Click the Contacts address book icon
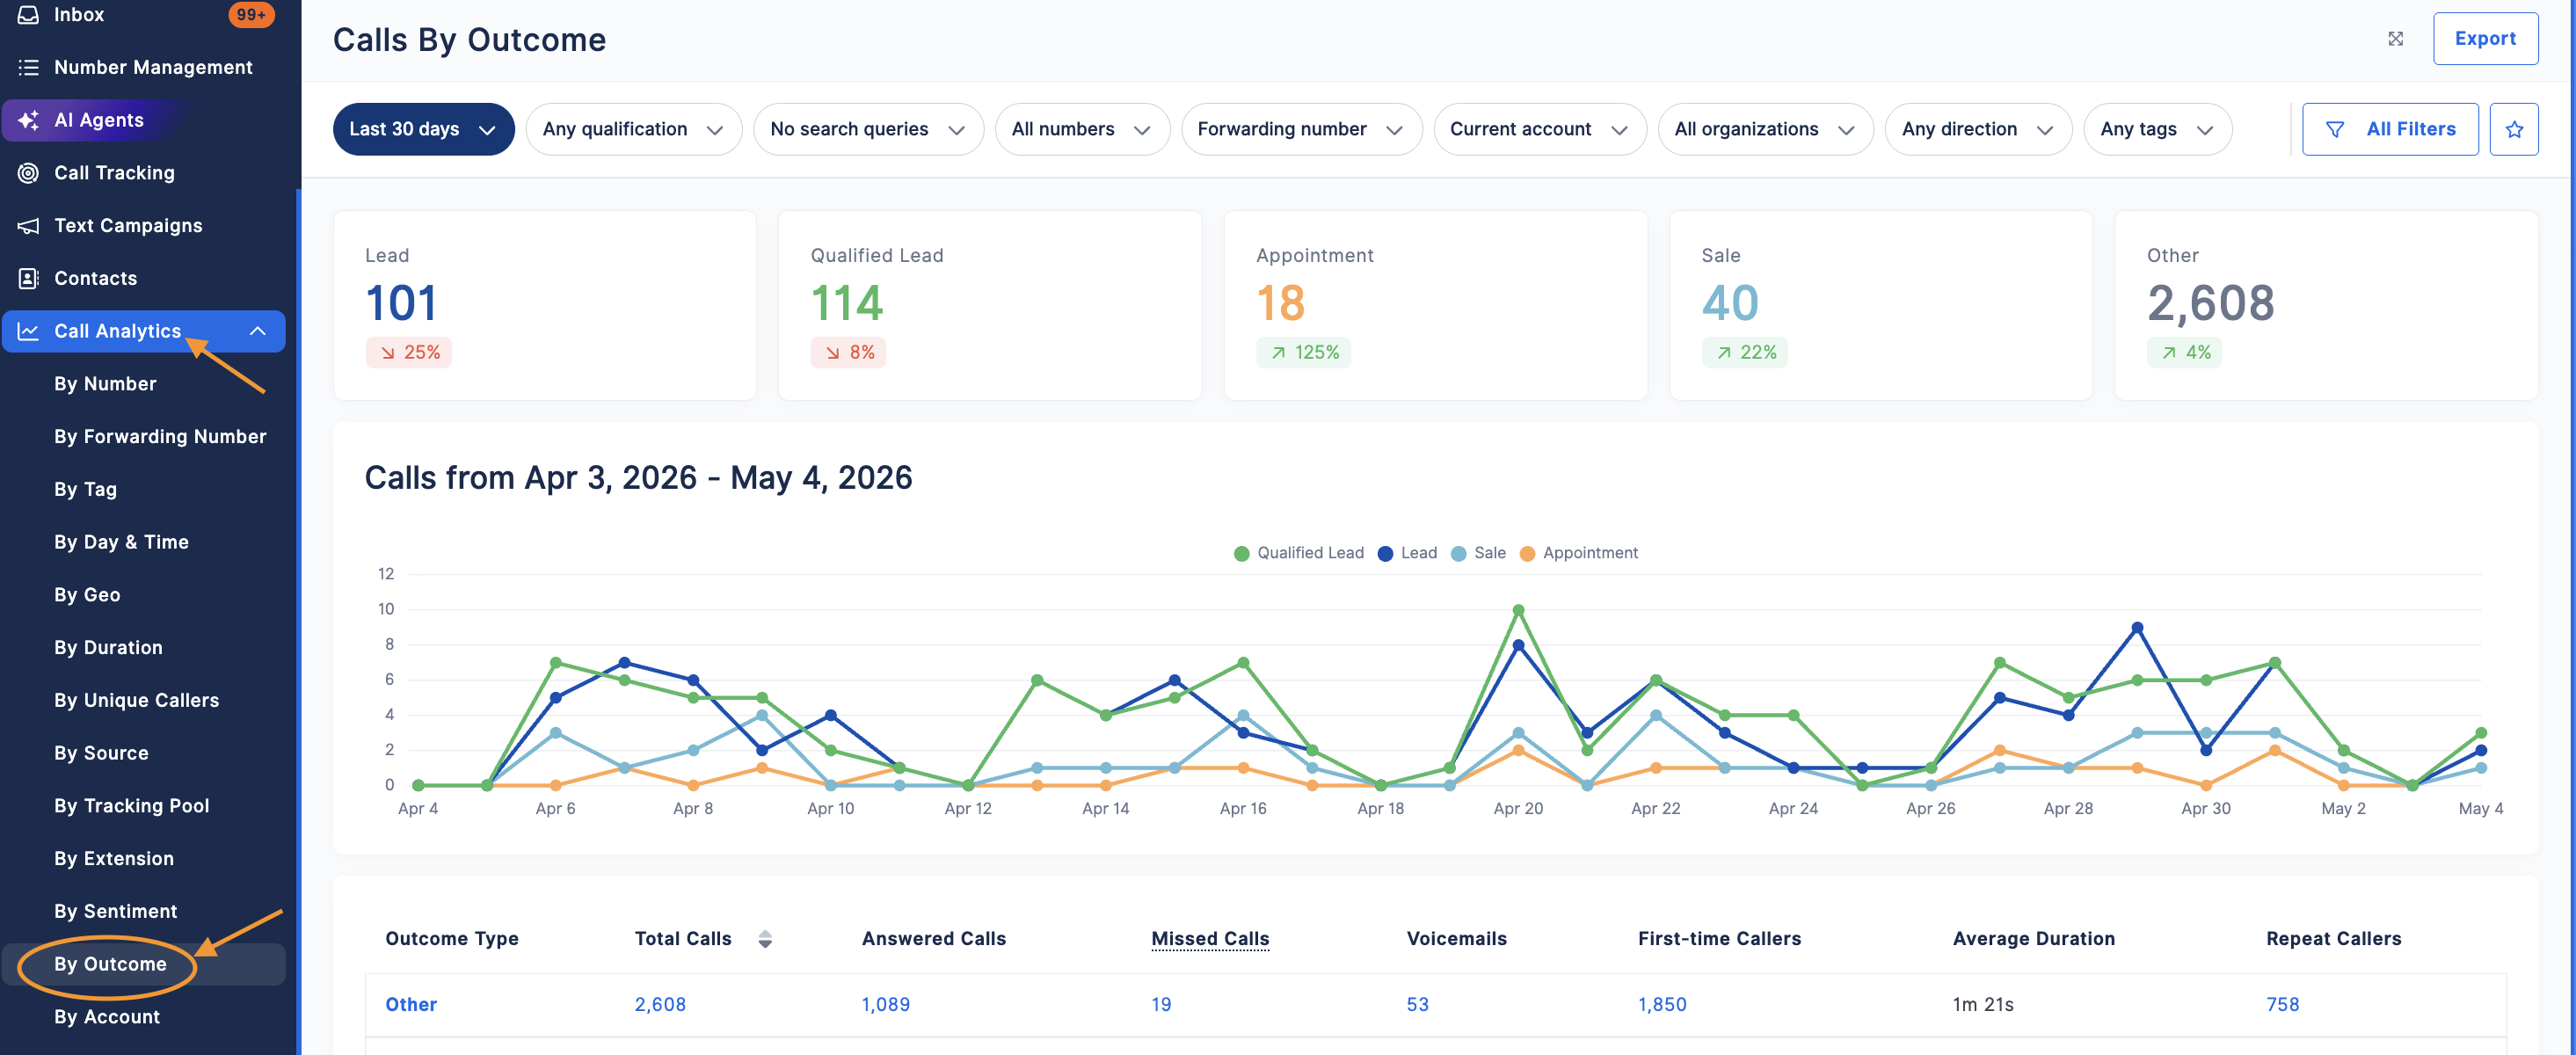 [x=28, y=278]
